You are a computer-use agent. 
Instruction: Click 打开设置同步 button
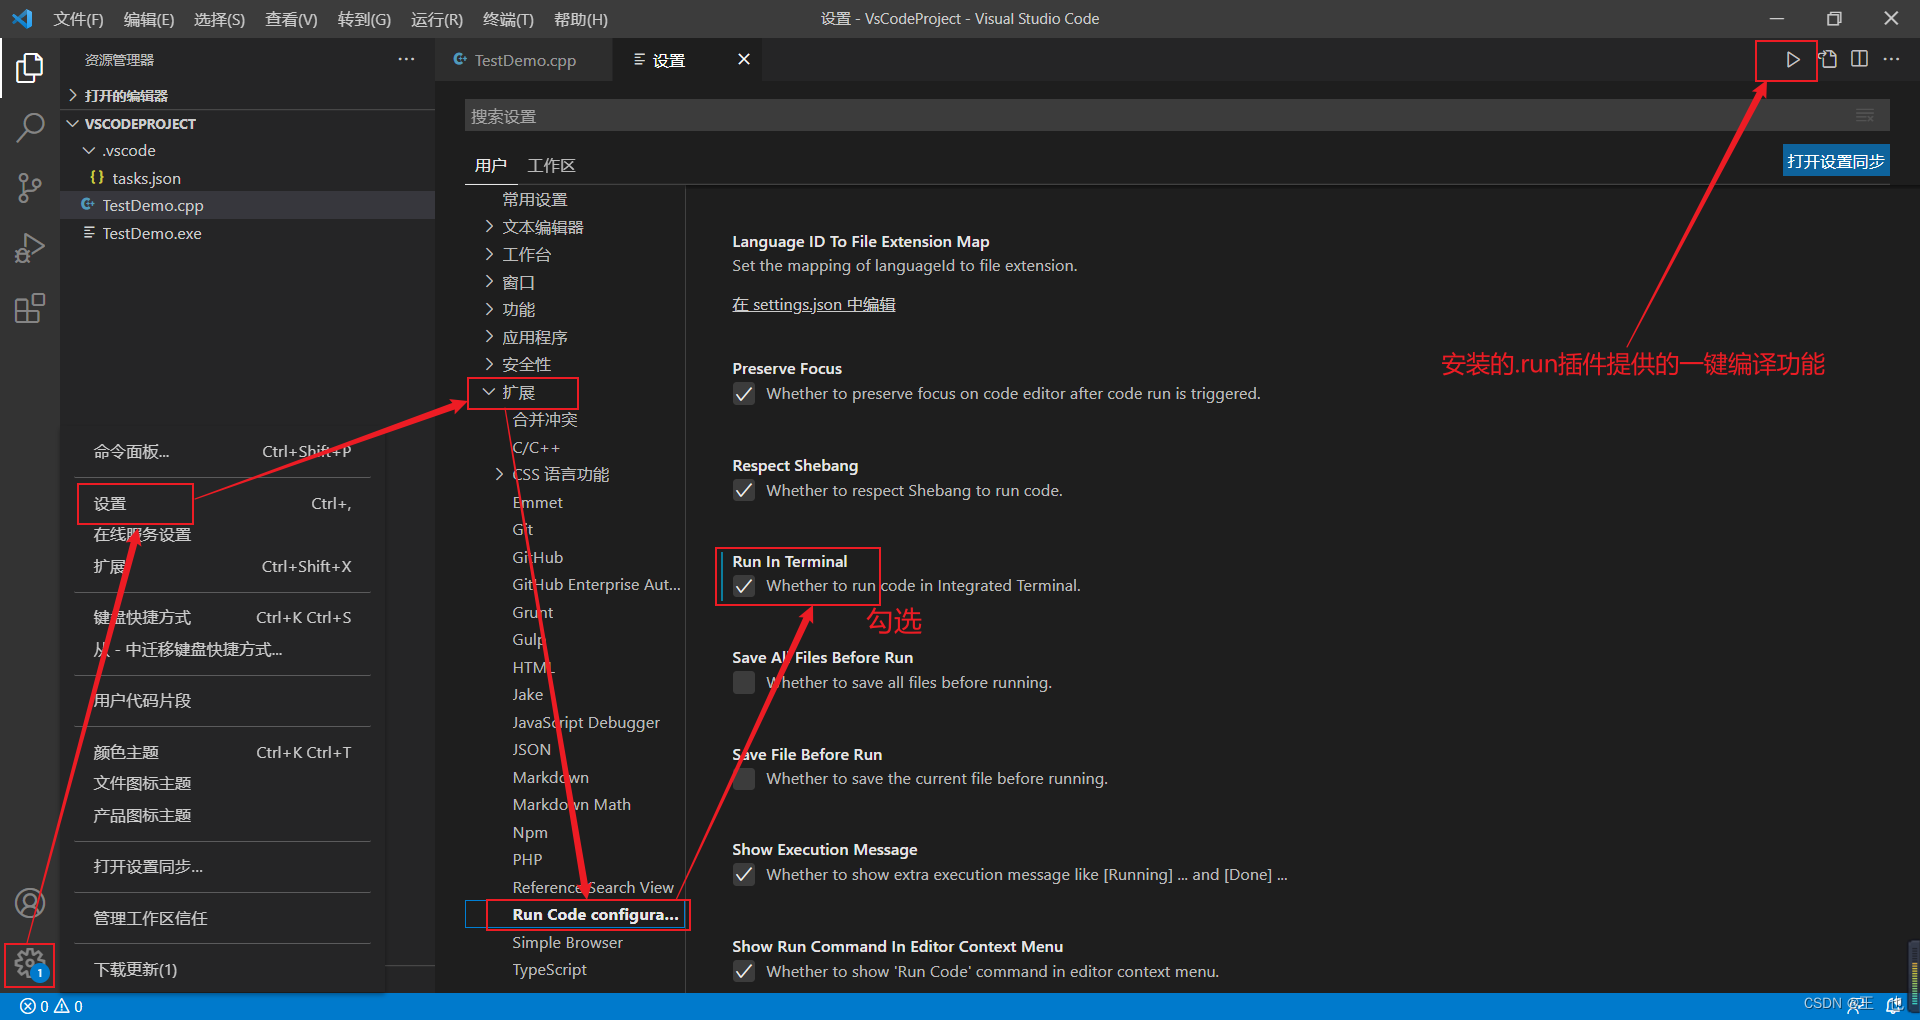[1836, 161]
